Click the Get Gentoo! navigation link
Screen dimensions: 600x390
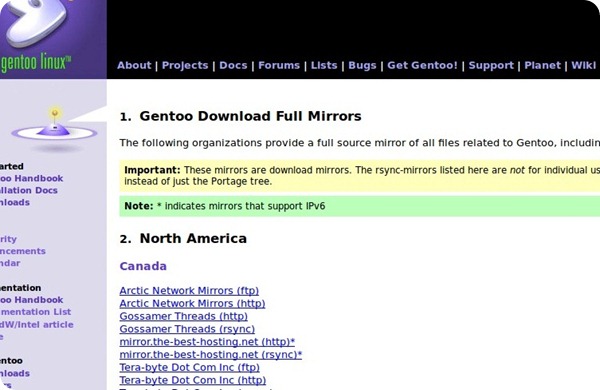point(422,65)
